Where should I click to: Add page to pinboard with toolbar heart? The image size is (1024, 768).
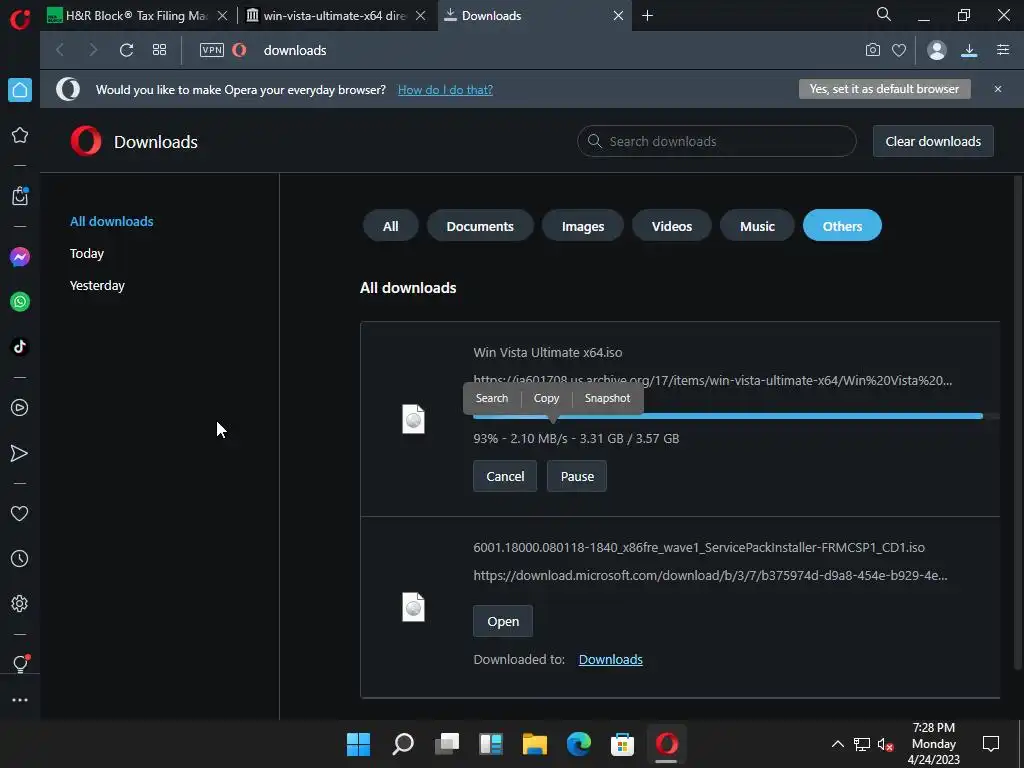899,50
